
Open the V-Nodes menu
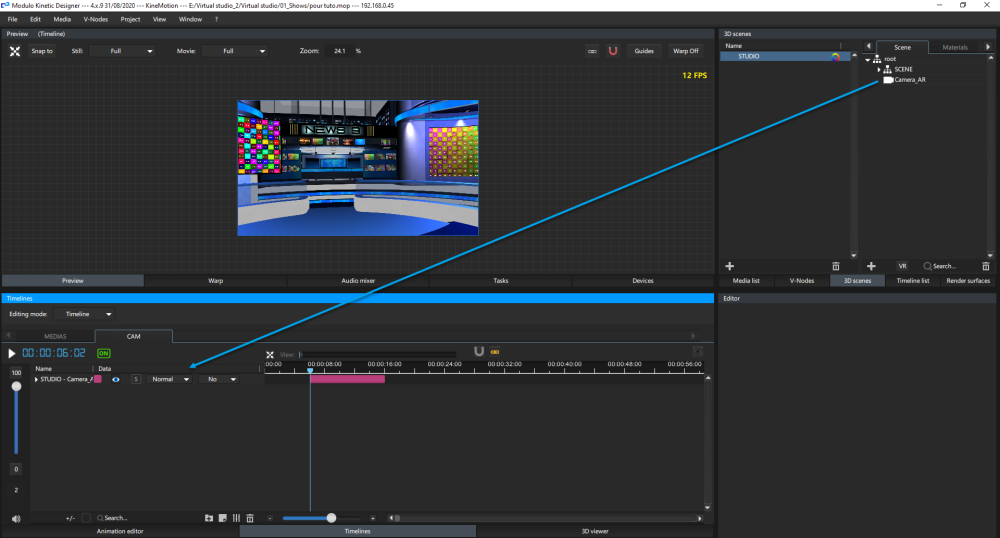[x=96, y=19]
